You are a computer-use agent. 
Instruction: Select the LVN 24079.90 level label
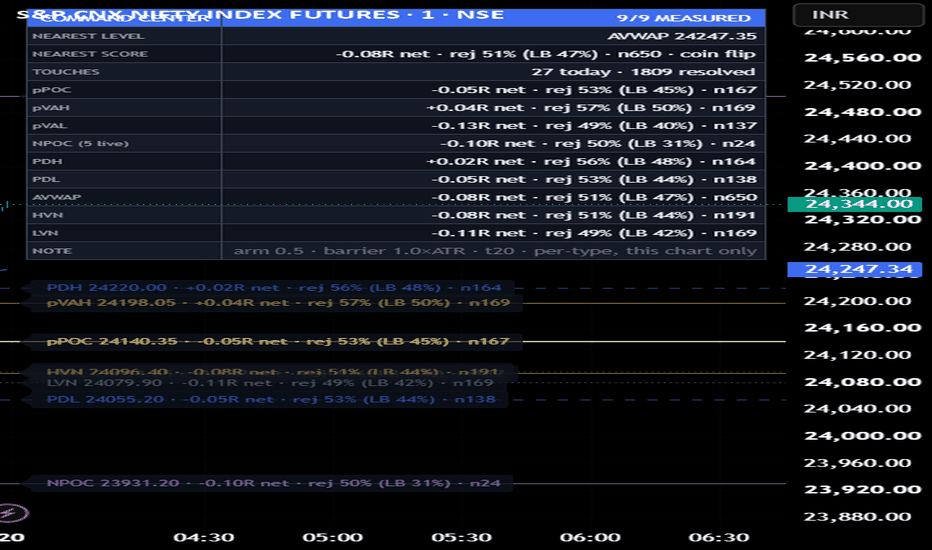tap(270, 383)
